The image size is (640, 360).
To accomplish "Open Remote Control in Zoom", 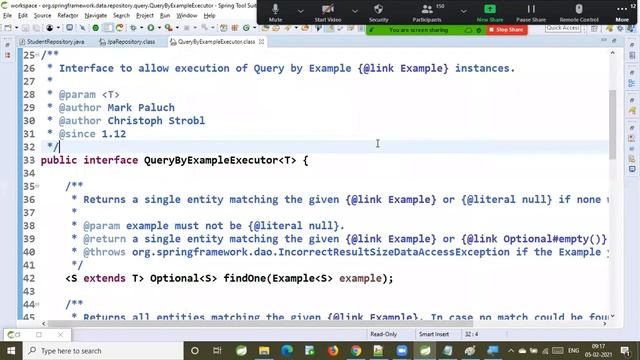I will [x=579, y=12].
